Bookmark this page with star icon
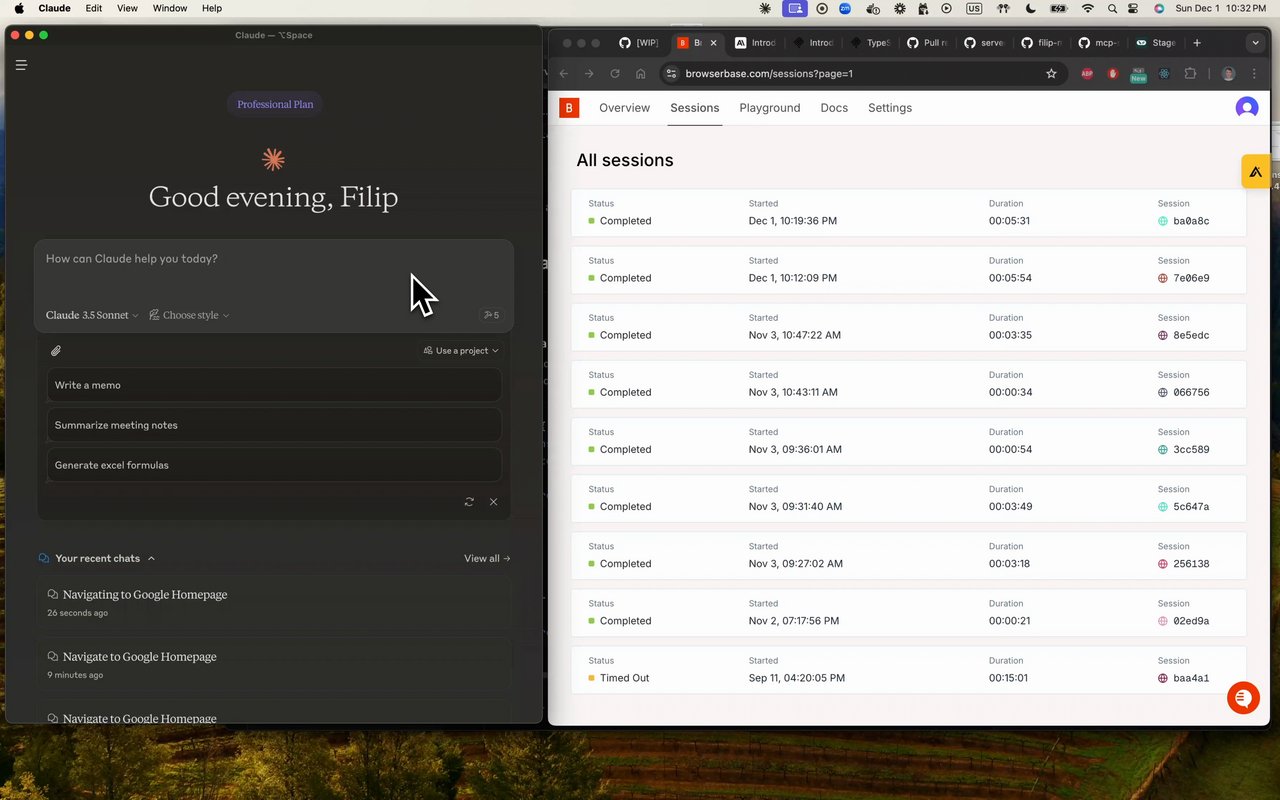1280x800 pixels. click(1051, 73)
